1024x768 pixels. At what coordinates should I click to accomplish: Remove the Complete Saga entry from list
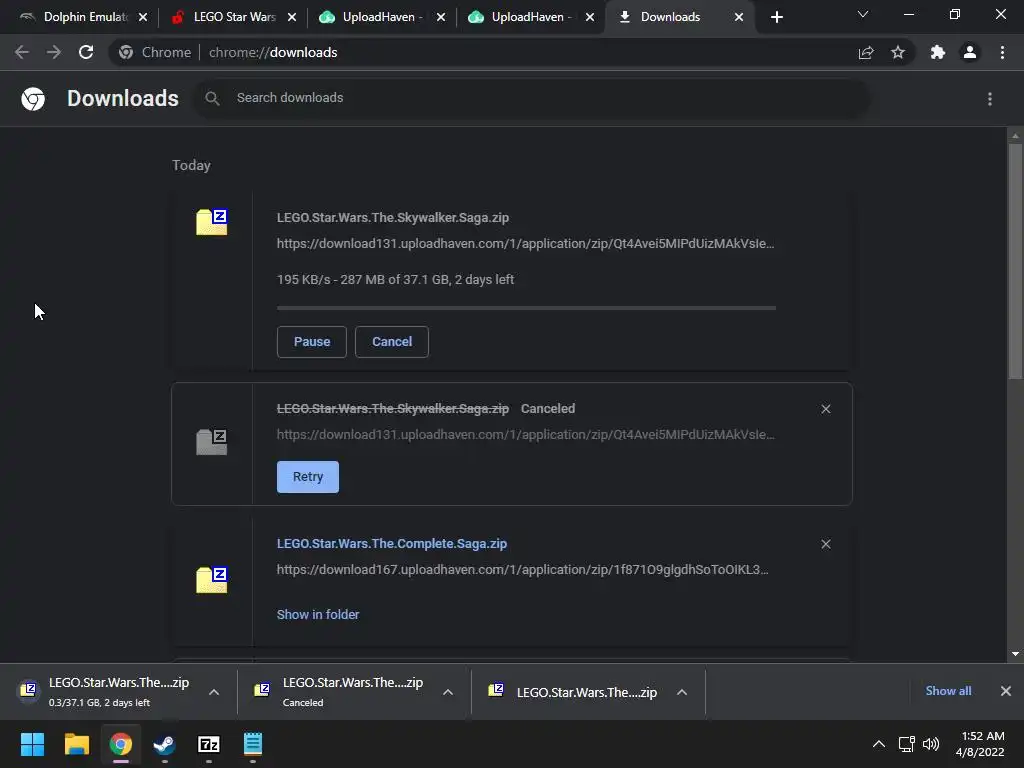825,544
